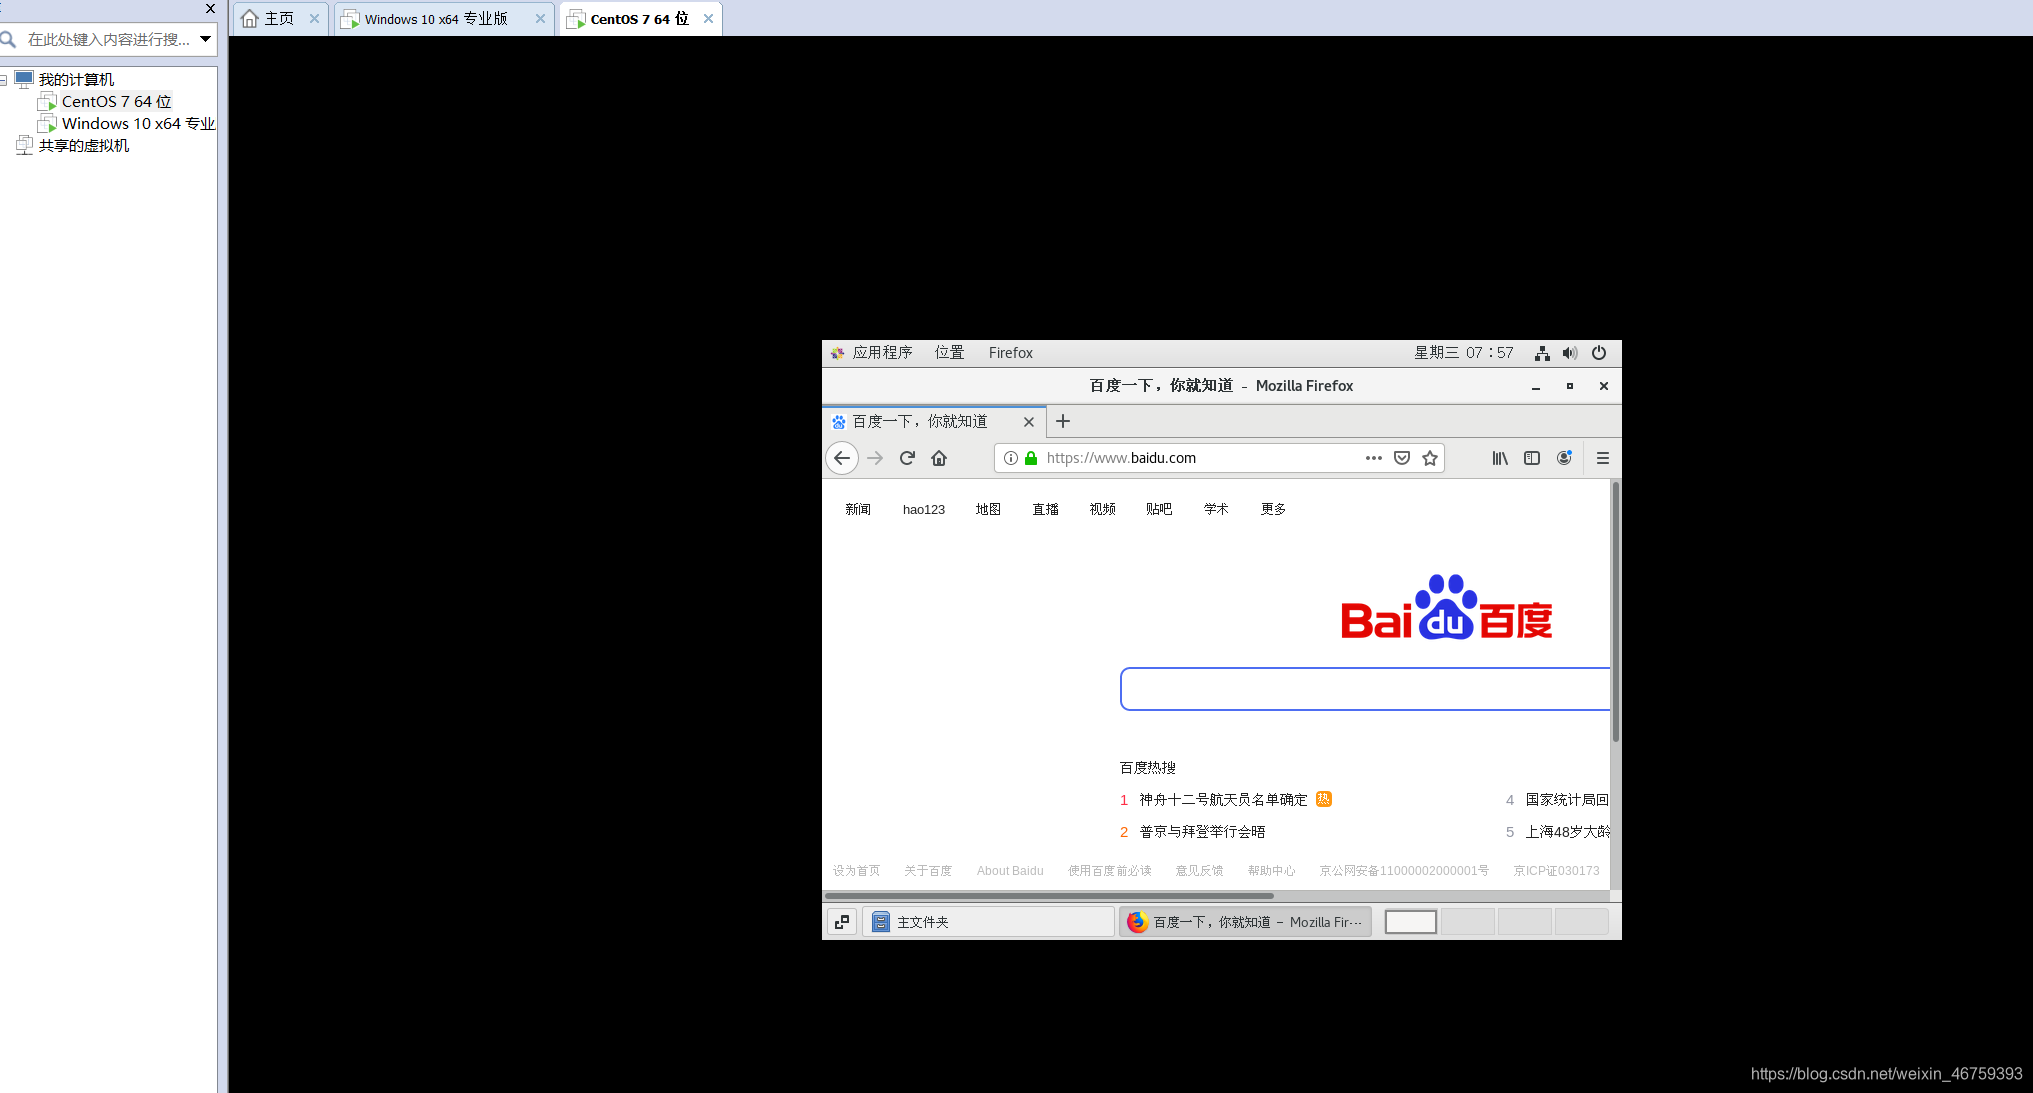Open hot search 普京与拜登举行会晤
Image resolution: width=2033 pixels, height=1093 pixels.
coord(1202,832)
